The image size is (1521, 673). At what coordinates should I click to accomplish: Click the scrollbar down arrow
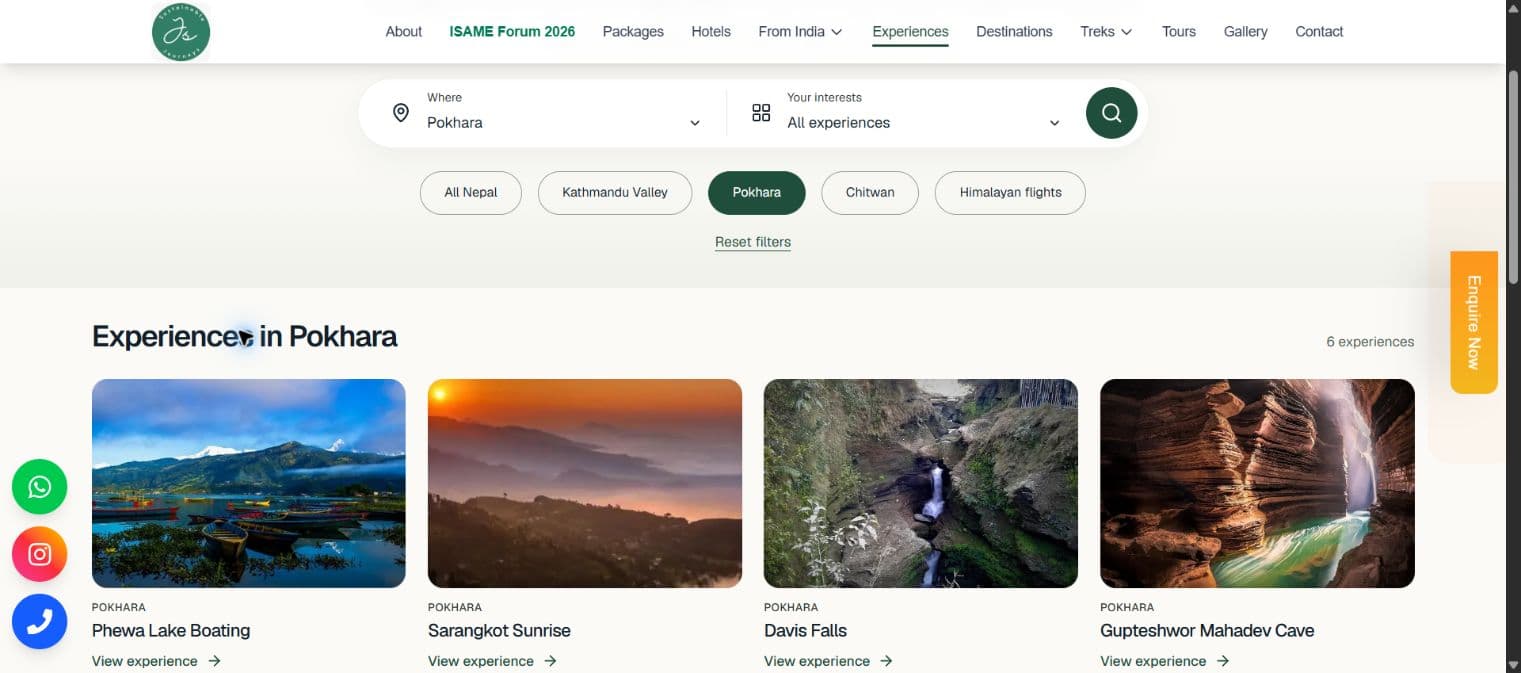(x=1513, y=664)
